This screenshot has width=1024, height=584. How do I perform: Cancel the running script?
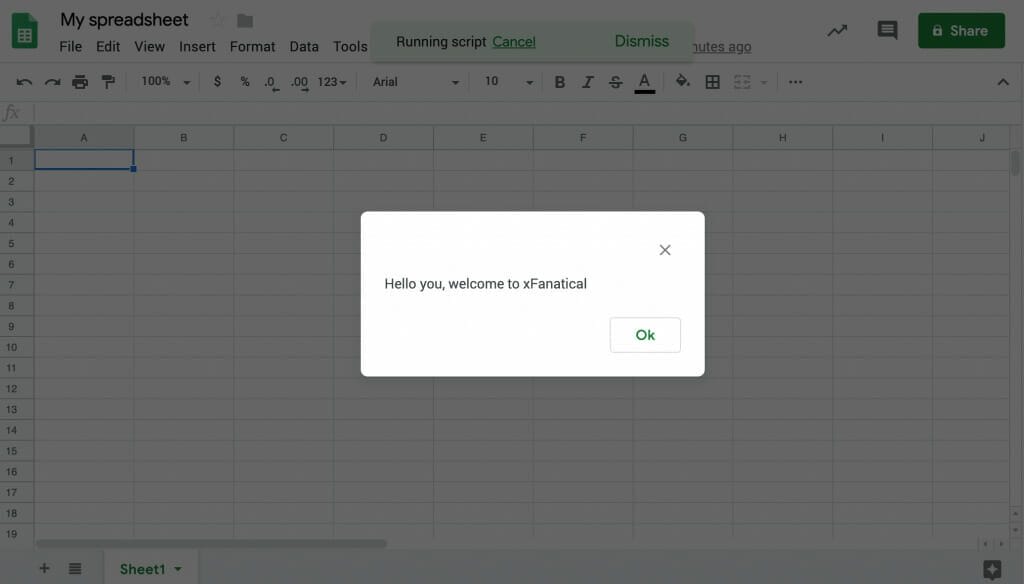pyautogui.click(x=513, y=42)
